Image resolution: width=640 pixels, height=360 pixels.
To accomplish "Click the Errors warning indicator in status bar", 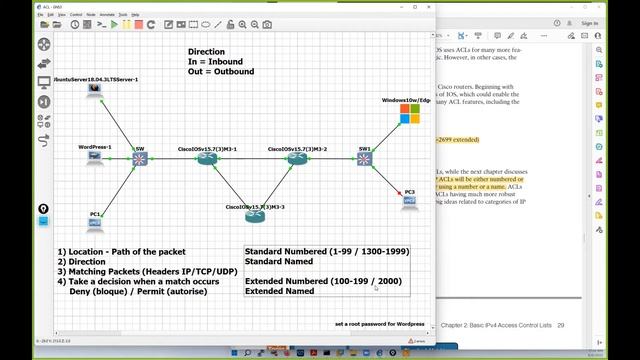I will pos(416,341).
